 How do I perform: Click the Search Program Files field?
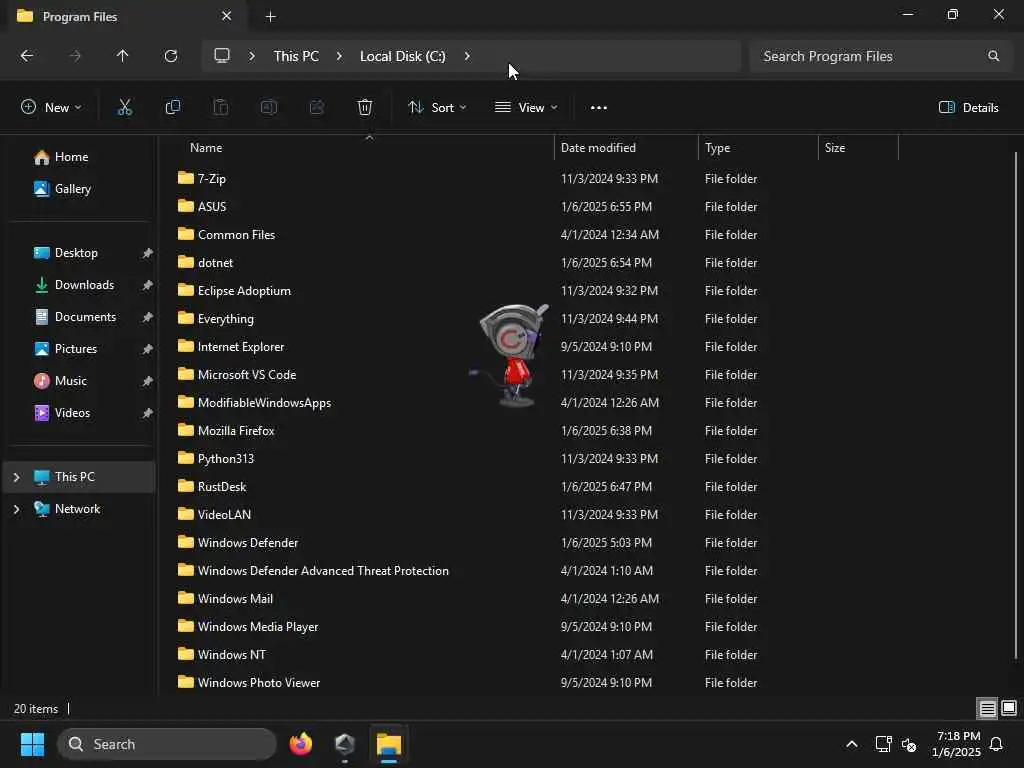tap(880, 56)
